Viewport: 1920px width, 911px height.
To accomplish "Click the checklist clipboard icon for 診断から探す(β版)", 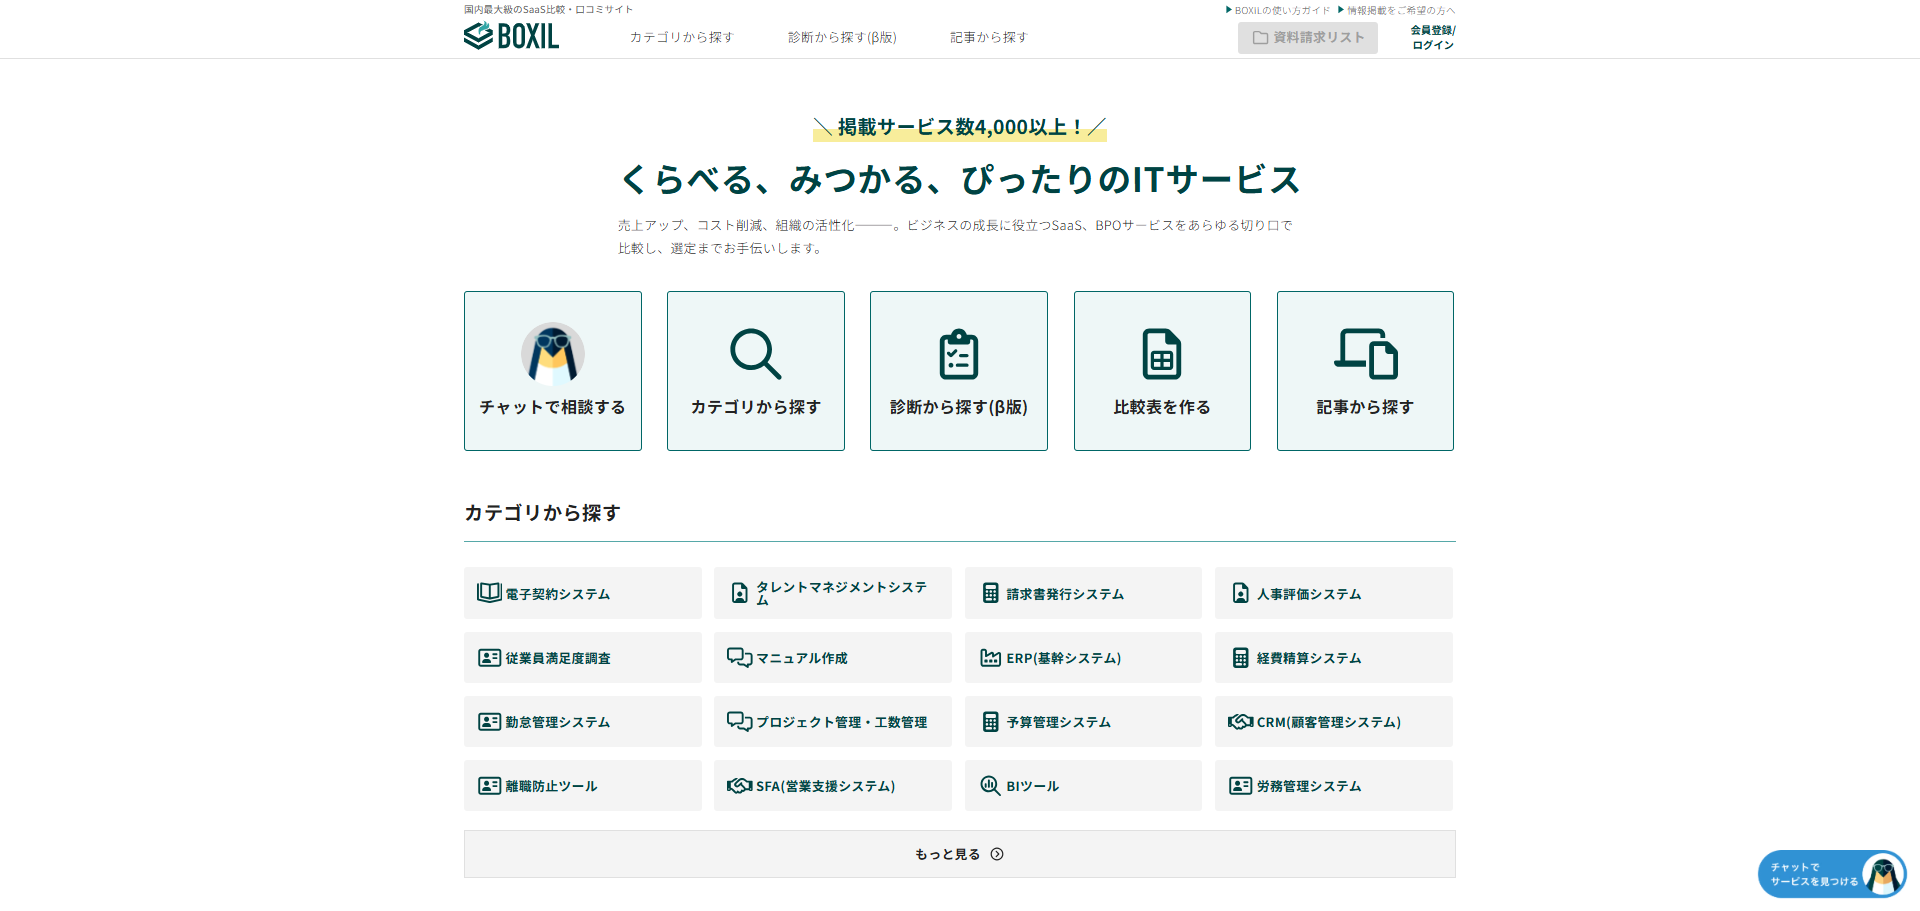I will tap(958, 354).
